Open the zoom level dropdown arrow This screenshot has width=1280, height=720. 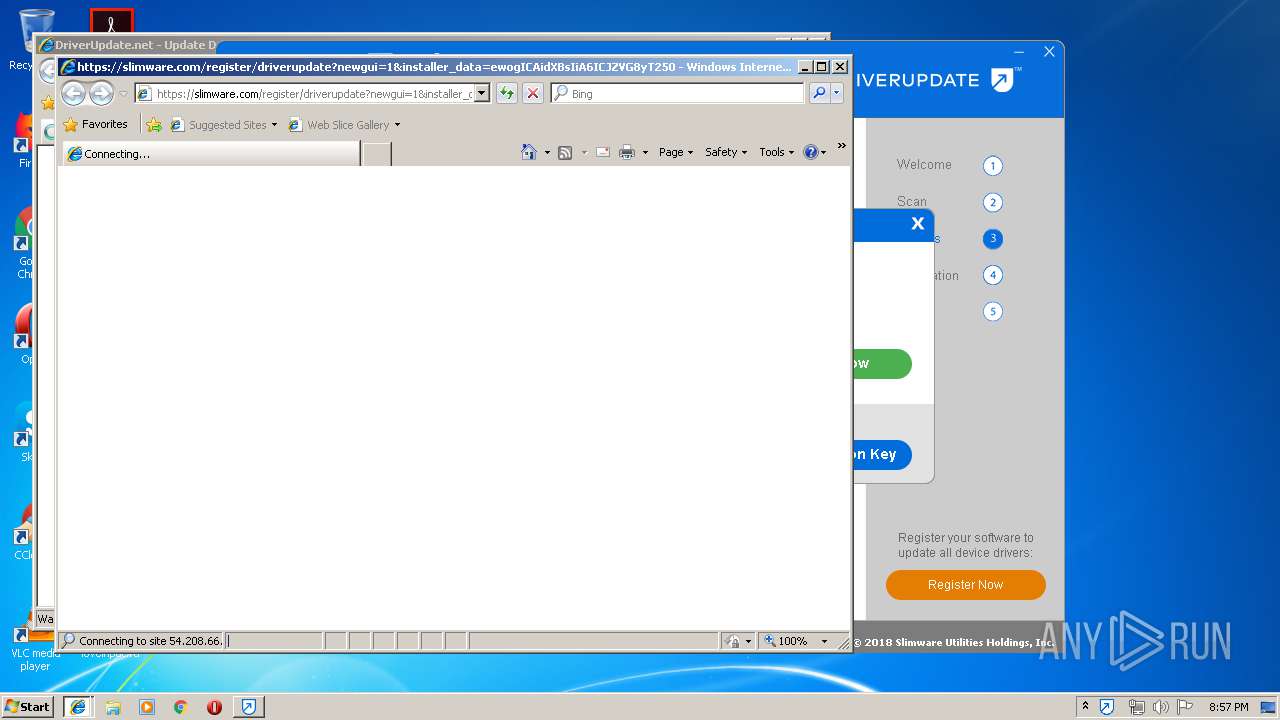click(x=825, y=641)
